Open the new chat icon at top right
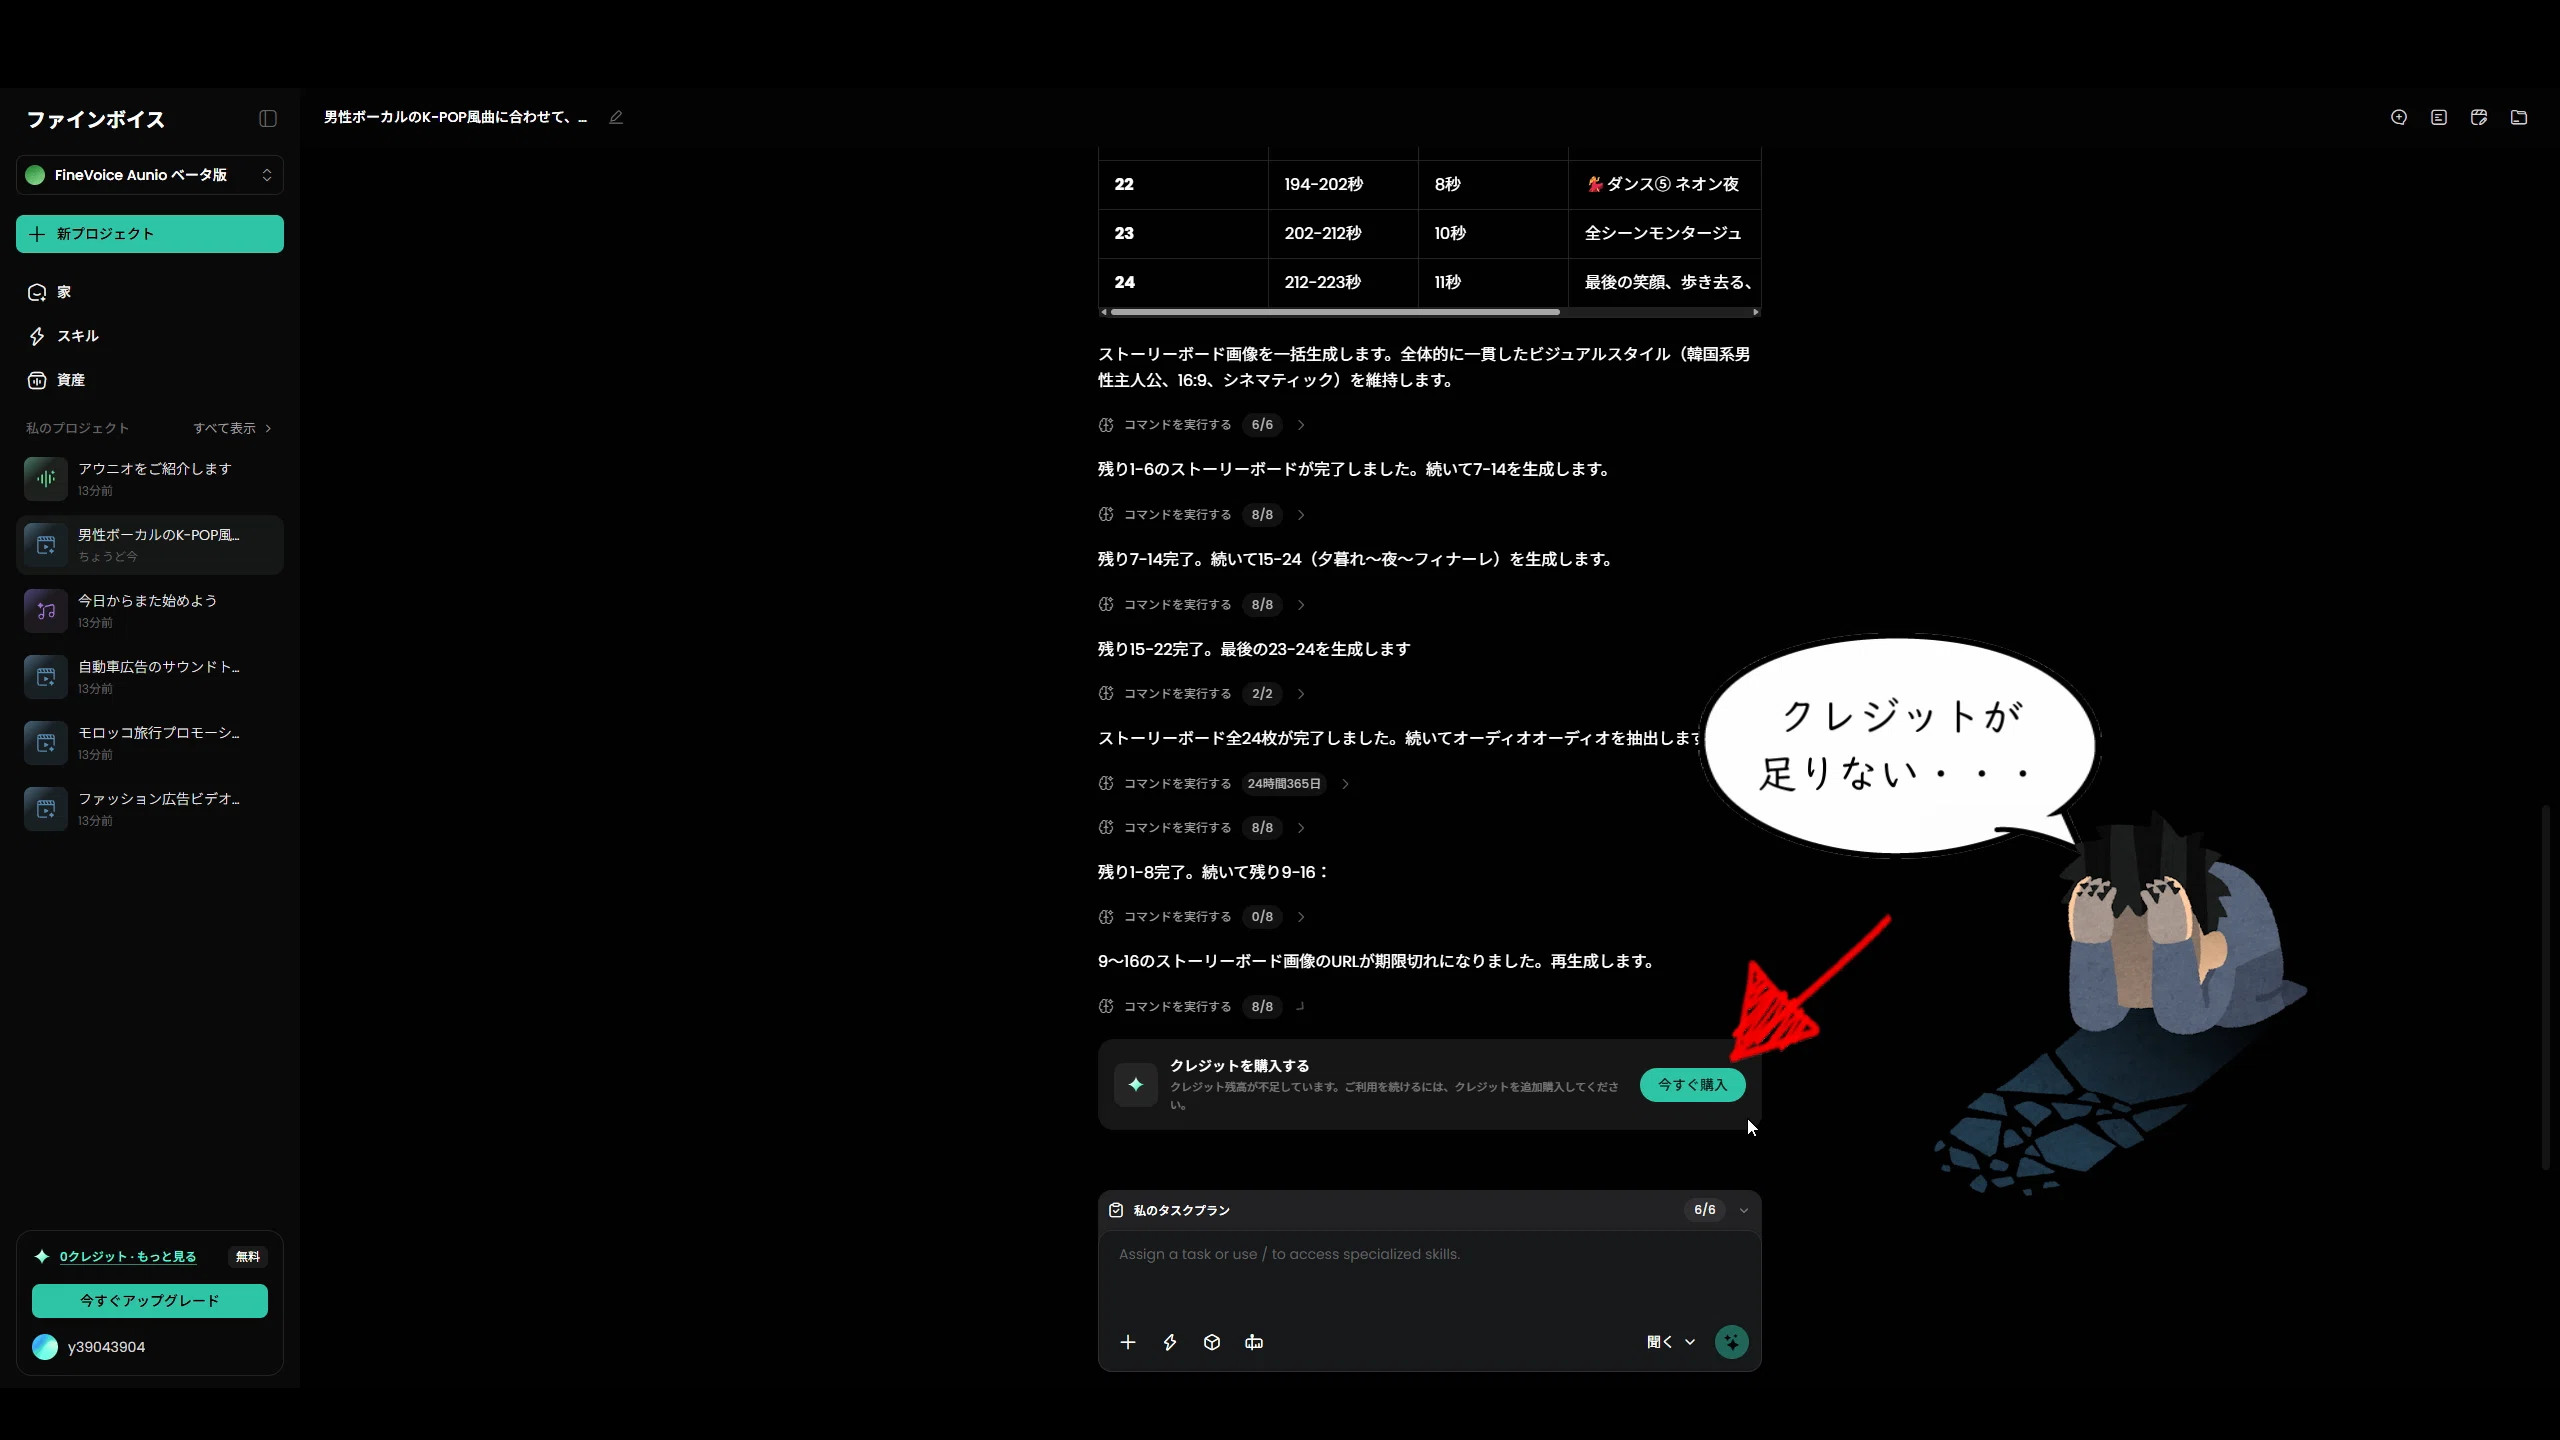Screen dimensions: 2560x1440 coord(2399,117)
